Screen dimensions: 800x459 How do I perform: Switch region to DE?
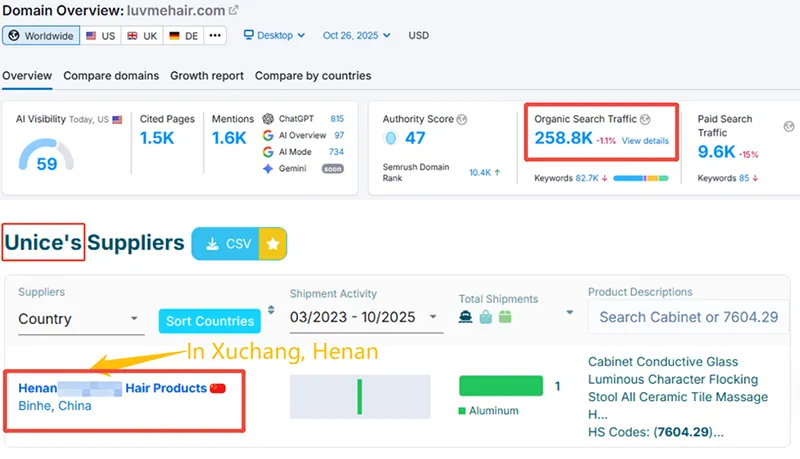pyautogui.click(x=184, y=35)
